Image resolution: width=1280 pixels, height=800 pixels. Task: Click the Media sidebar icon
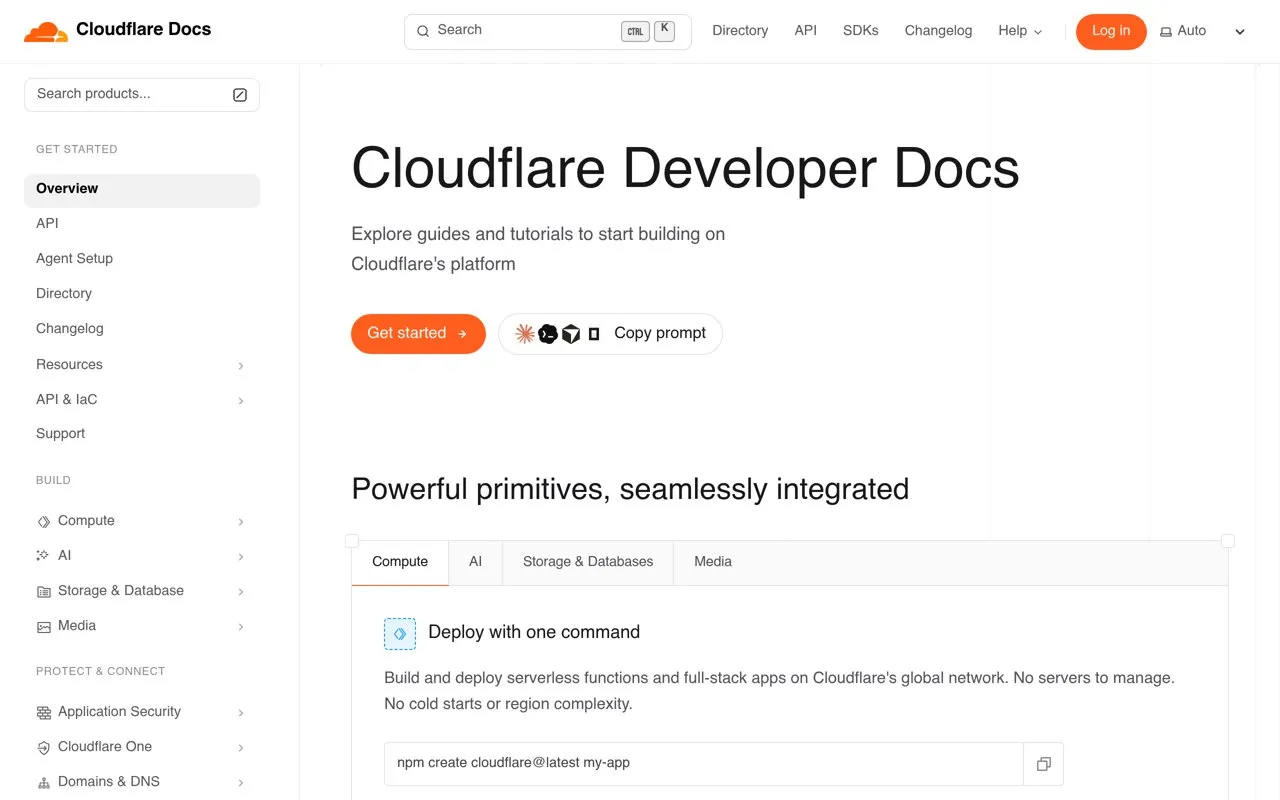pyautogui.click(x=43, y=626)
